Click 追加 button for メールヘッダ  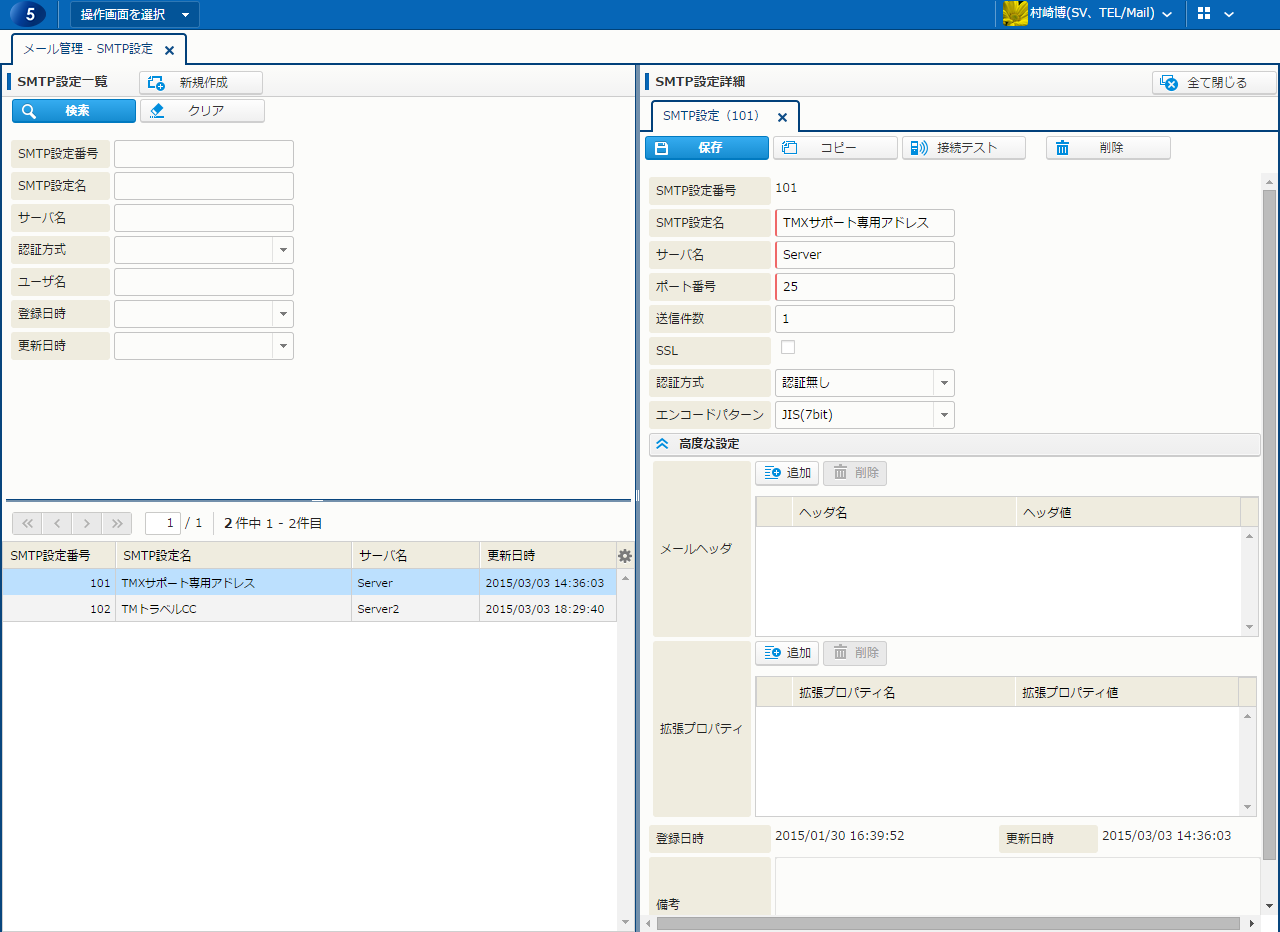coord(787,473)
